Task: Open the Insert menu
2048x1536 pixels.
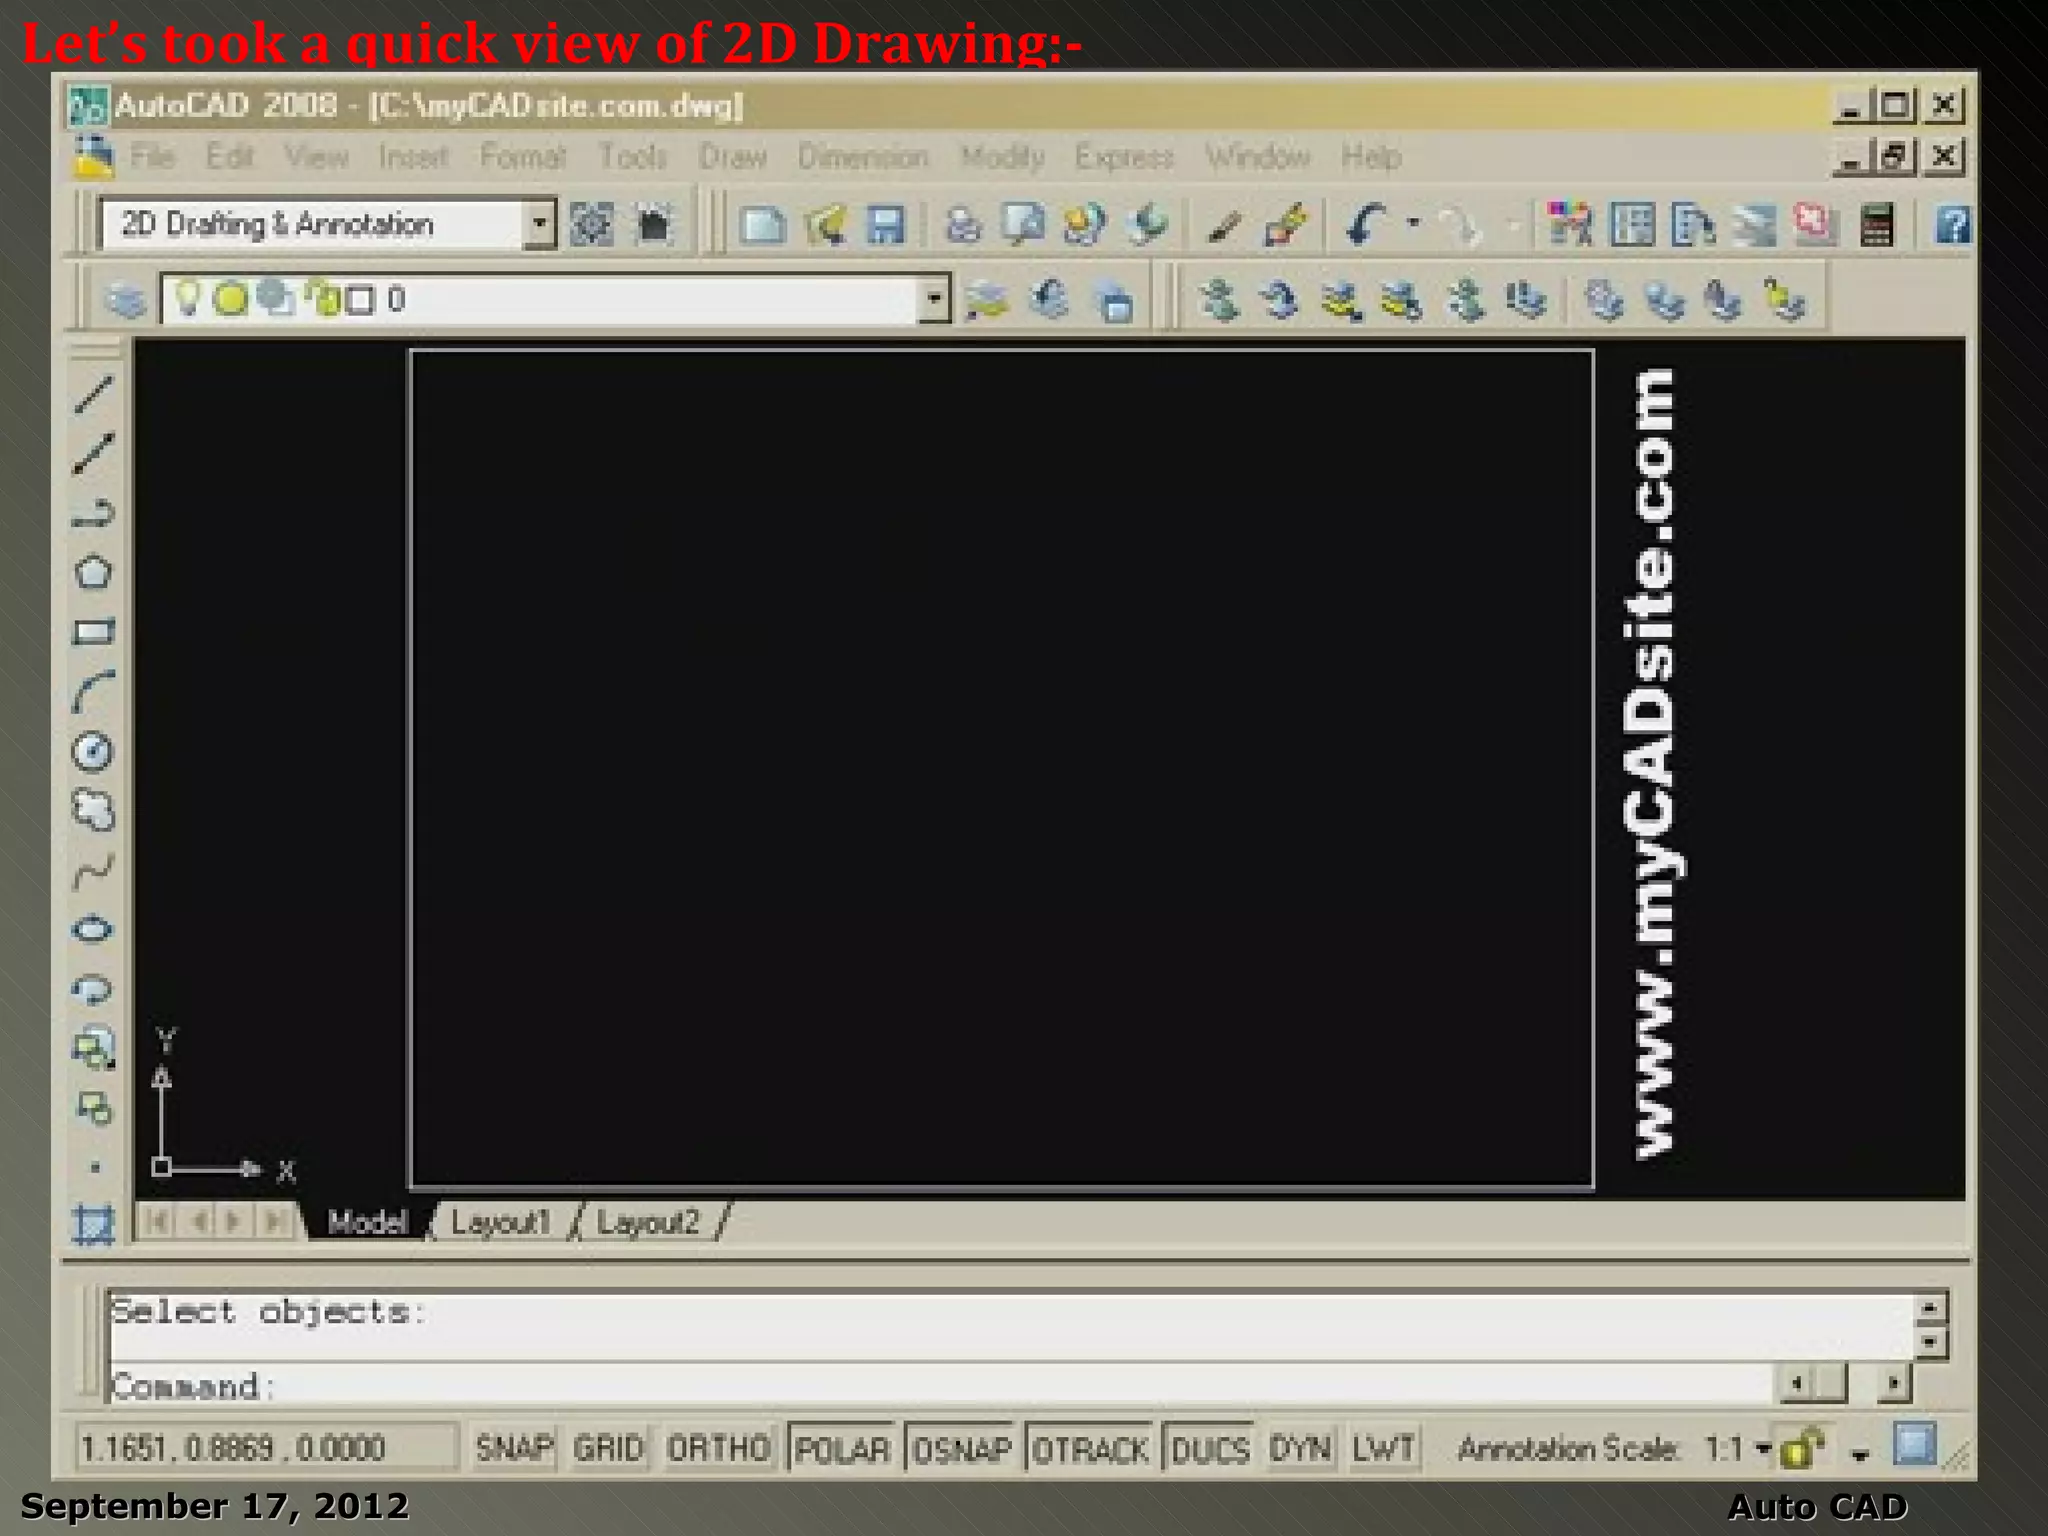Action: tap(413, 157)
